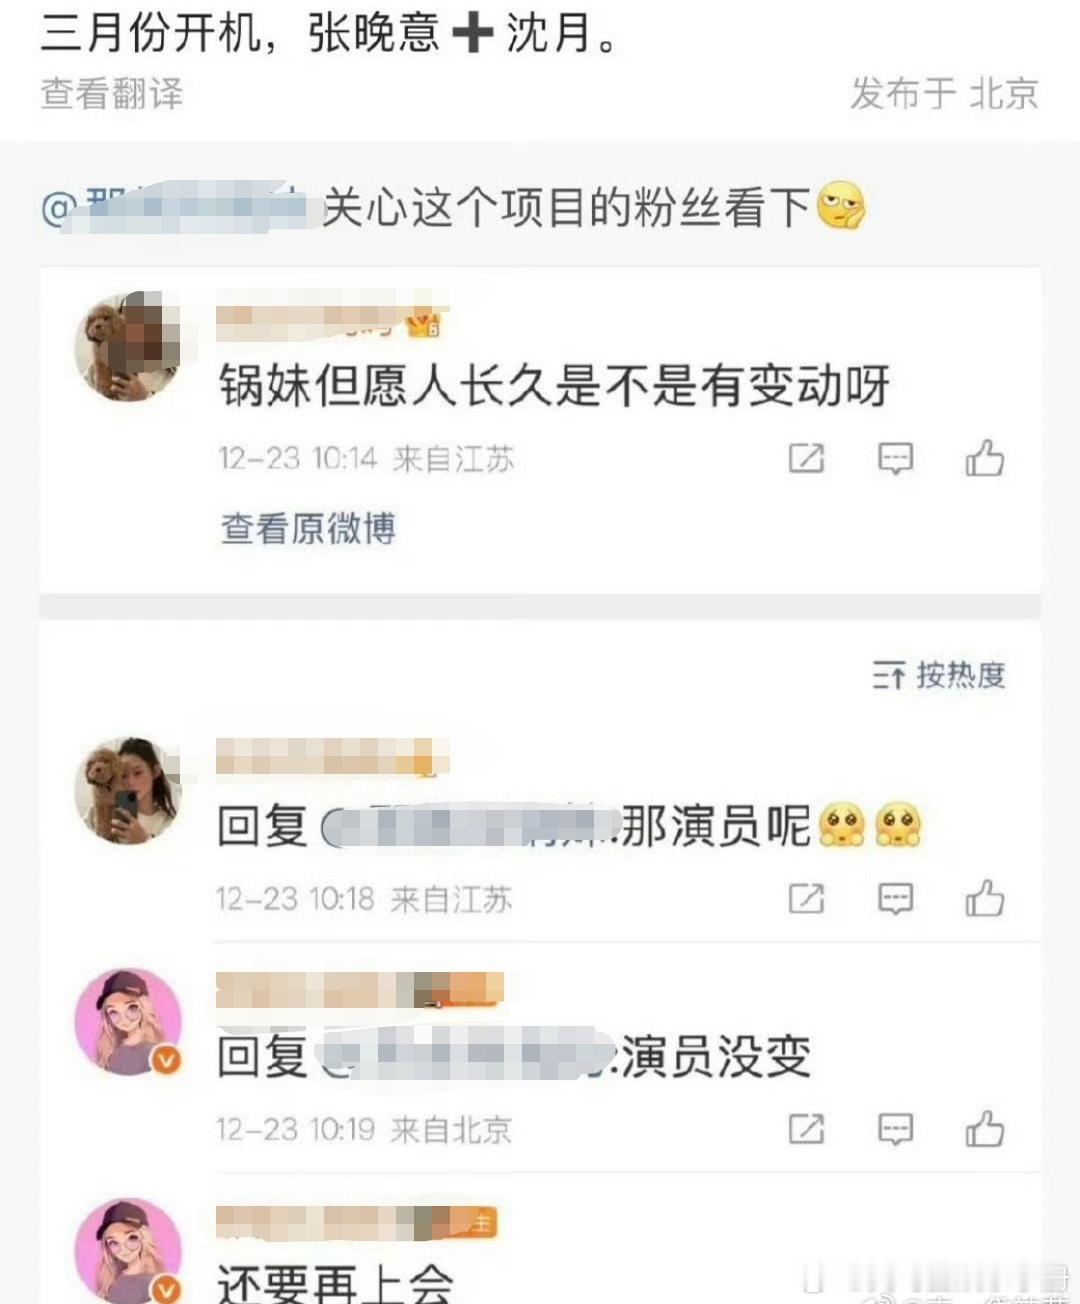
Task: Tap 查看翻译 to translate the post
Action: [x=112, y=94]
